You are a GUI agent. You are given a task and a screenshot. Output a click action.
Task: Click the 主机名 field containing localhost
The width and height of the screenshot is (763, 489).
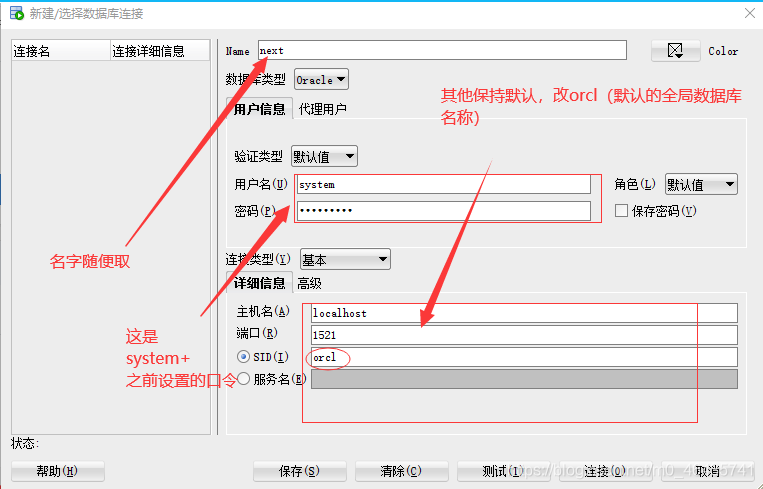coord(524,313)
